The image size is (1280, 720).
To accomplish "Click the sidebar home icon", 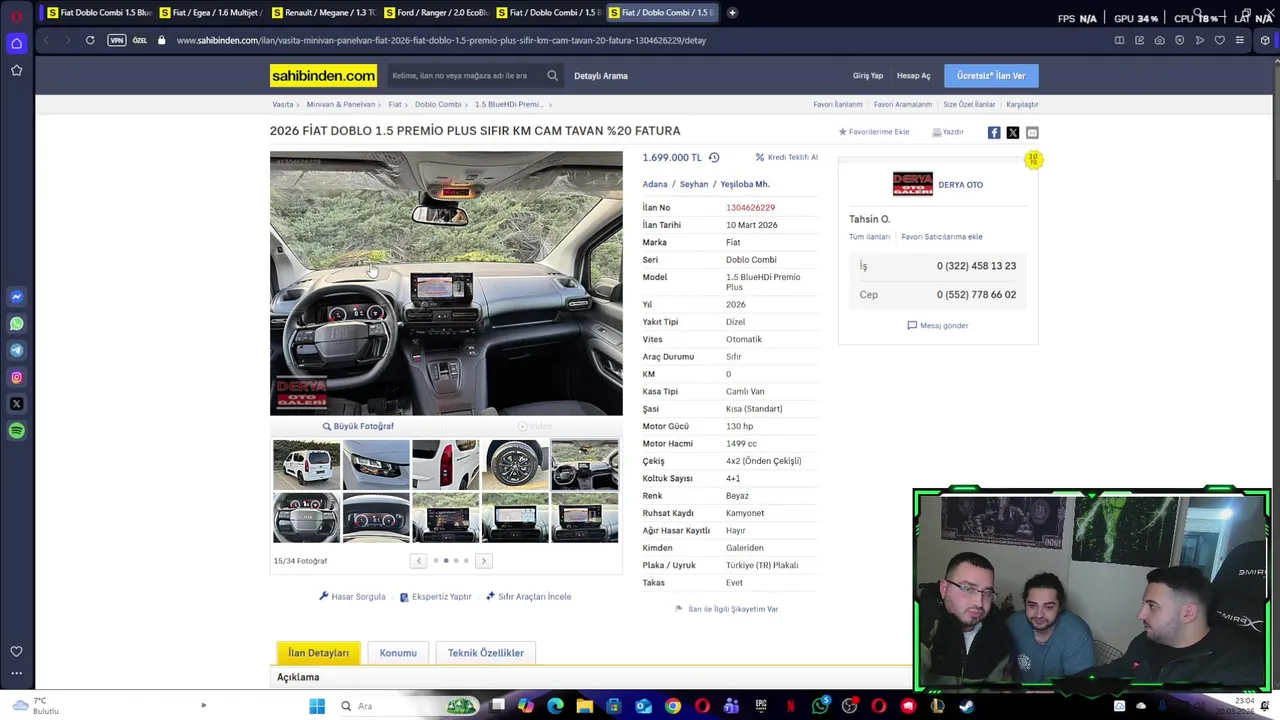I will click(16, 43).
